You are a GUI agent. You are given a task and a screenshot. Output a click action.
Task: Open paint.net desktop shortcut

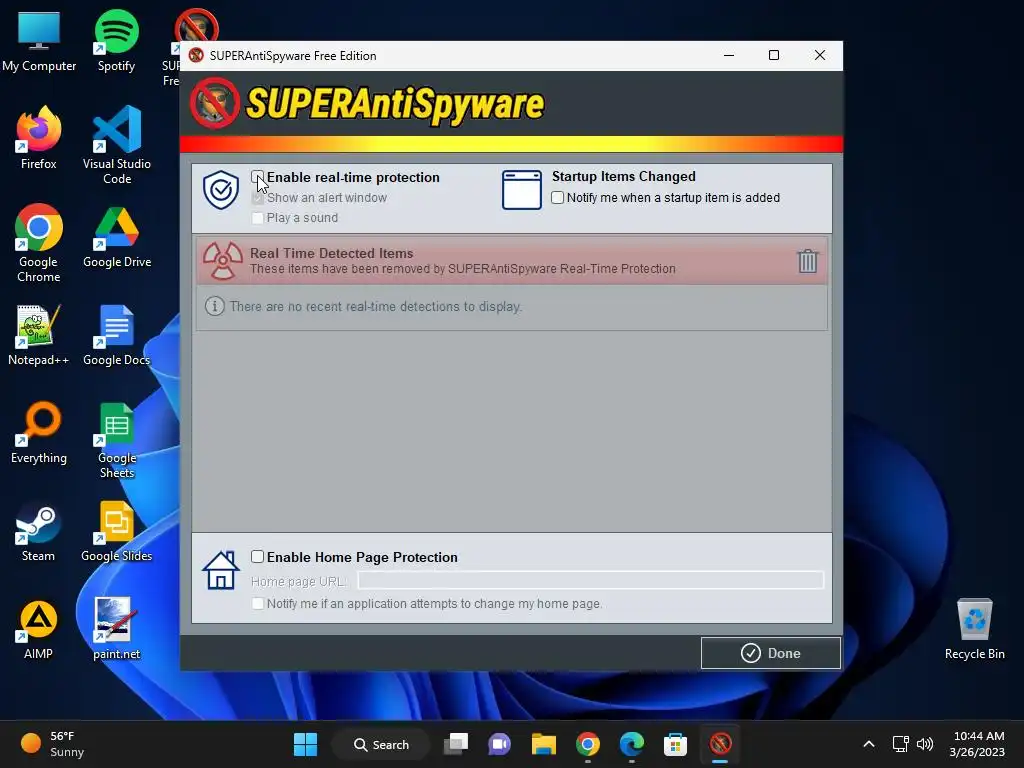117,628
